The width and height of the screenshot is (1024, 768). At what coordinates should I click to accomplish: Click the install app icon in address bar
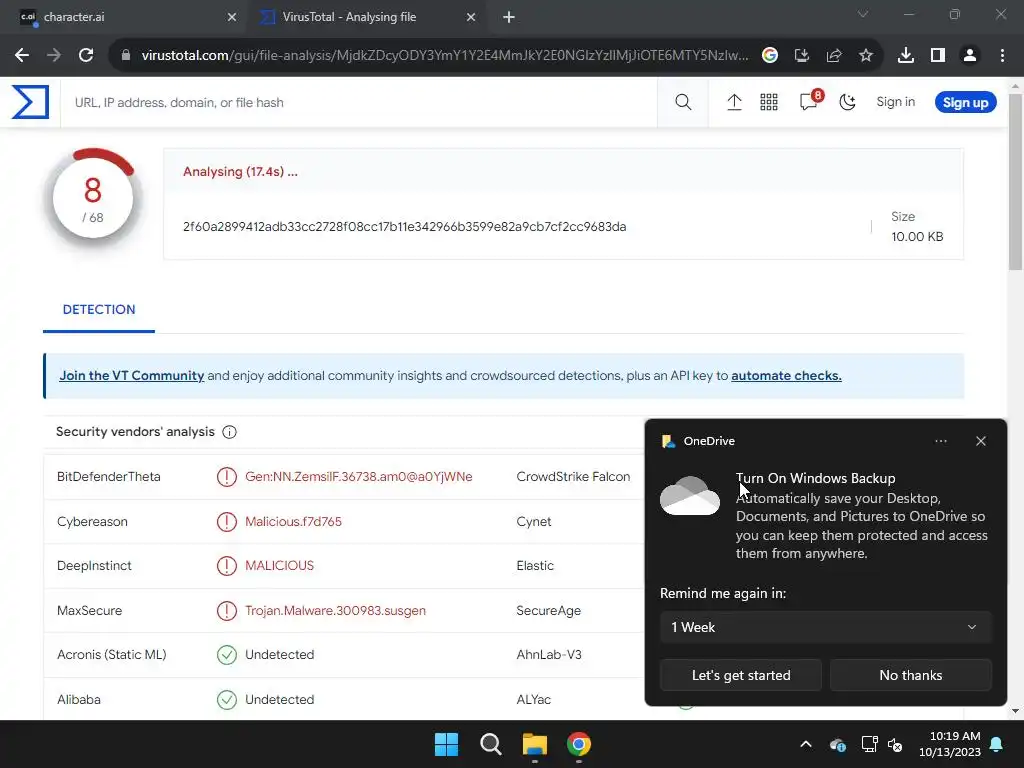[x=802, y=56]
